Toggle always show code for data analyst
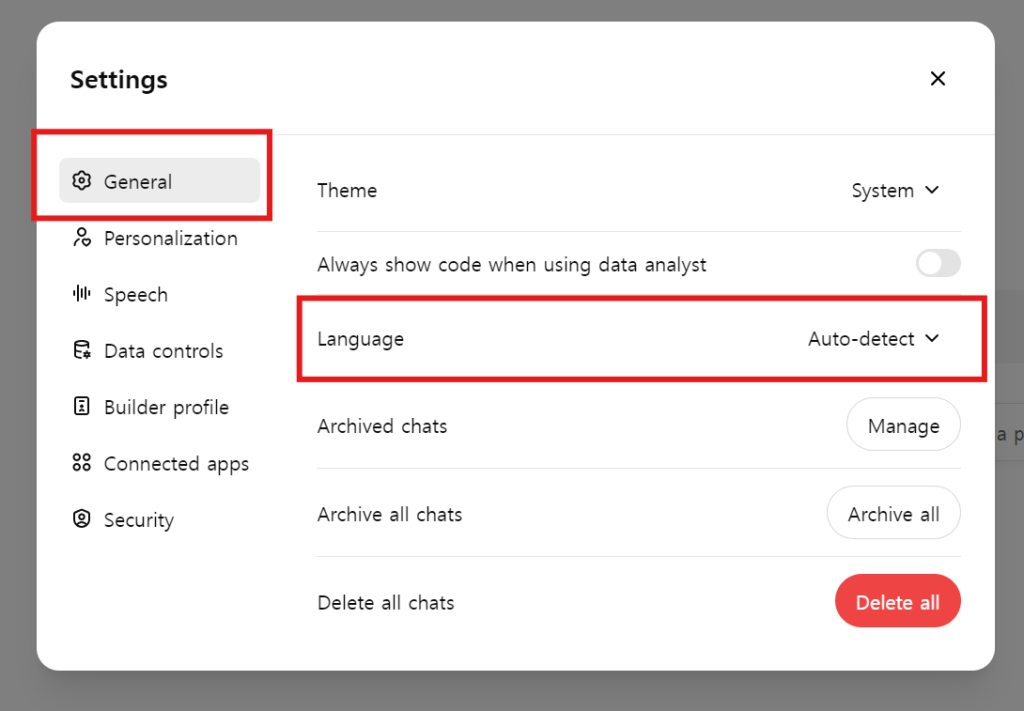This screenshot has height=711, width=1024. [937, 264]
